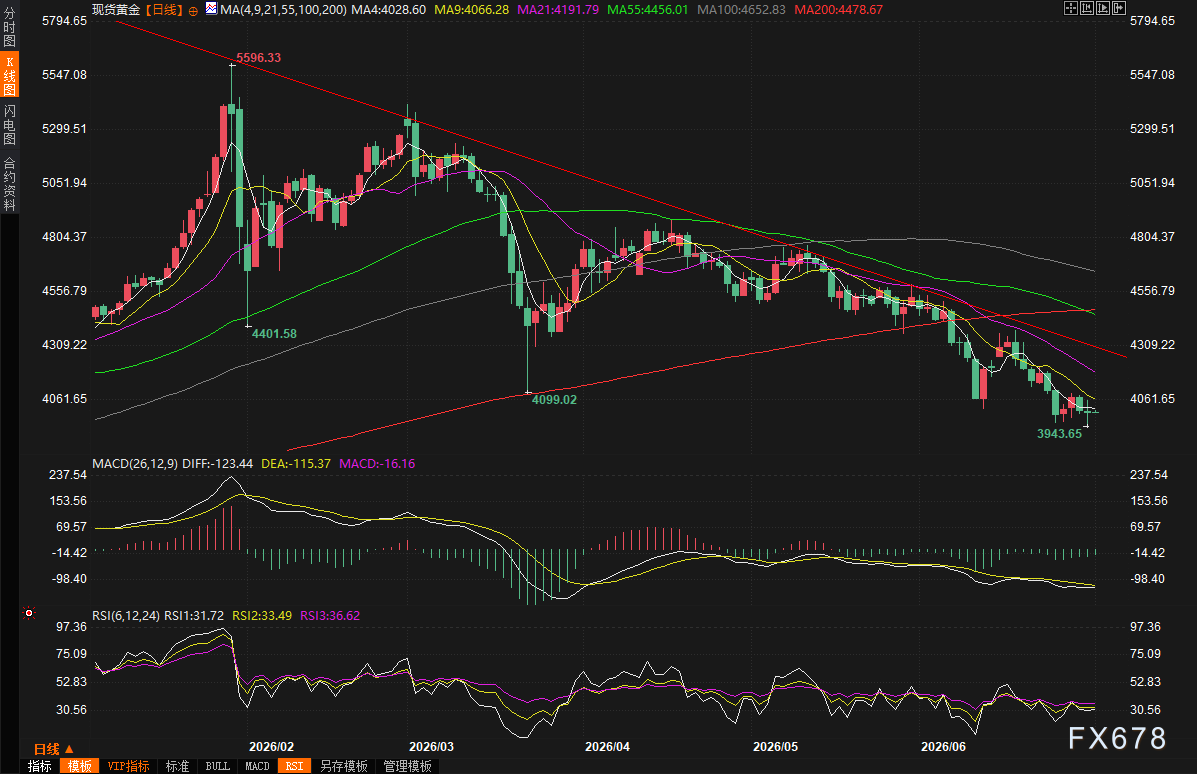Click the orange circle-plus icon beside 日线
Viewport: 1197px width, 774px height.
(193, 11)
